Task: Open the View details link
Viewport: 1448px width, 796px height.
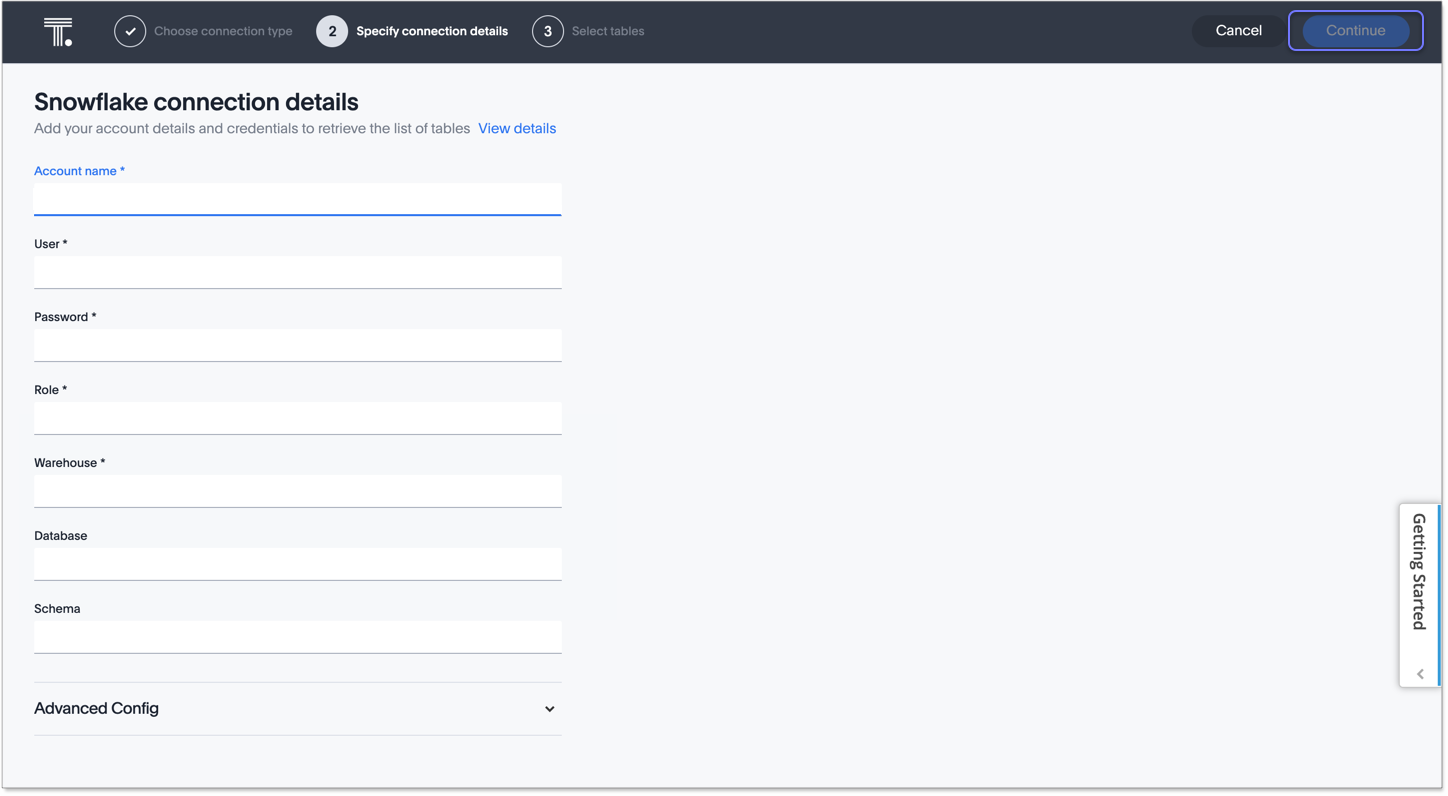Action: [x=516, y=129]
